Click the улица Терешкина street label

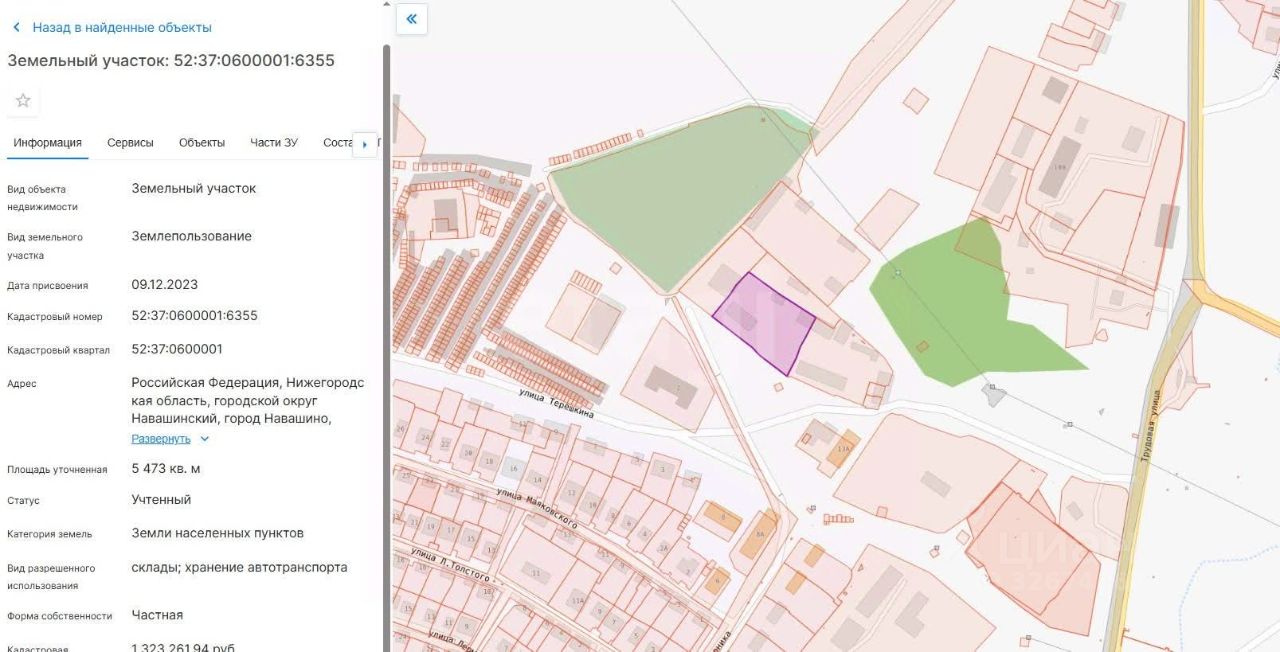(557, 404)
